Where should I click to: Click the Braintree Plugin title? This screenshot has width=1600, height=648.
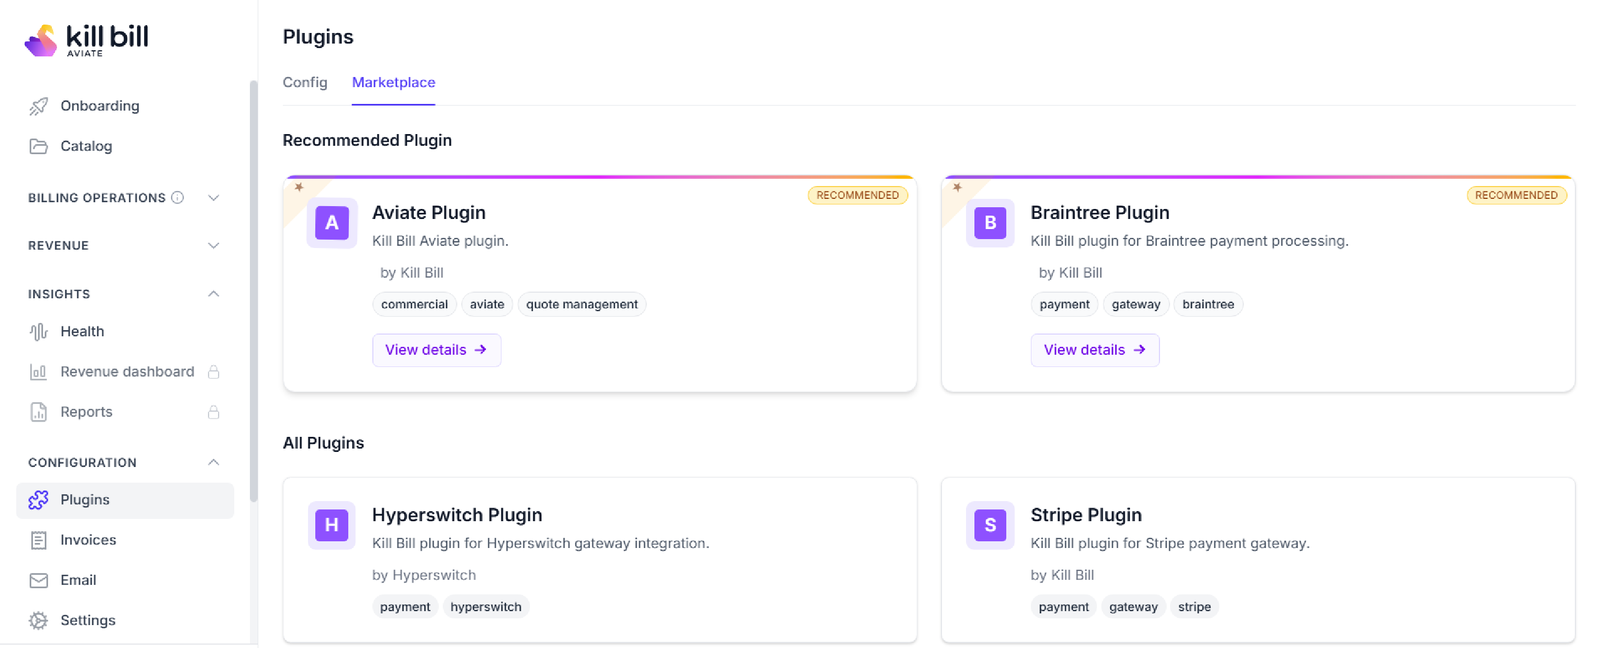[x=1100, y=212]
